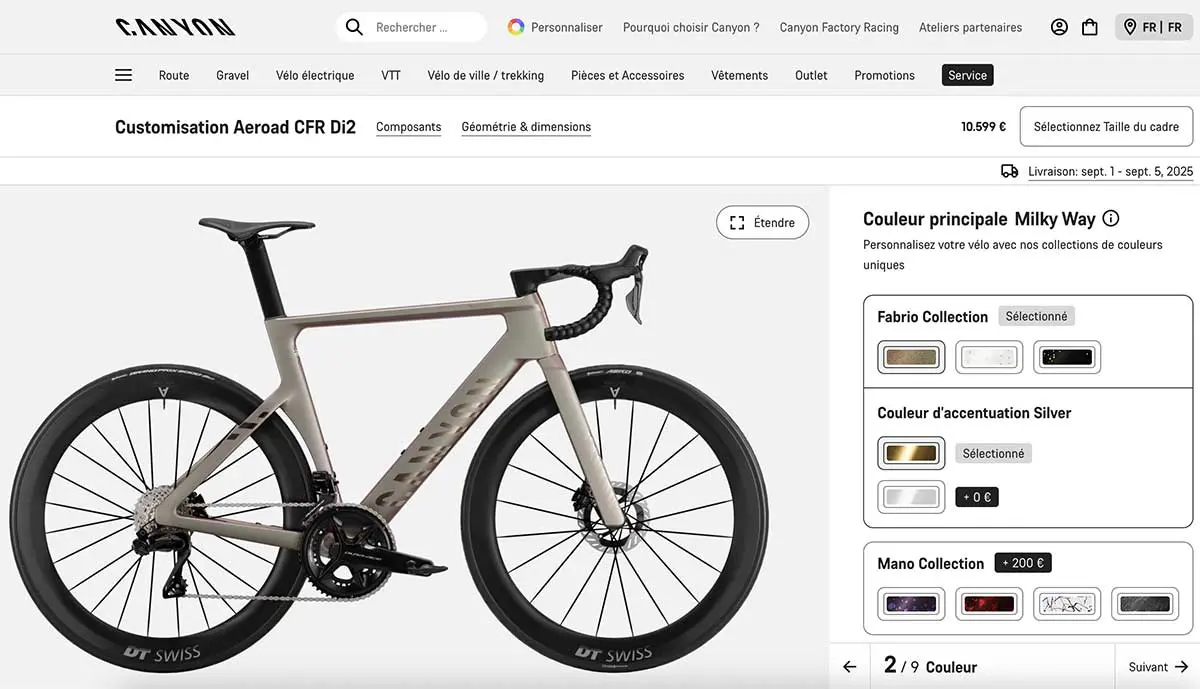Click the previous step arrow

[850, 667]
